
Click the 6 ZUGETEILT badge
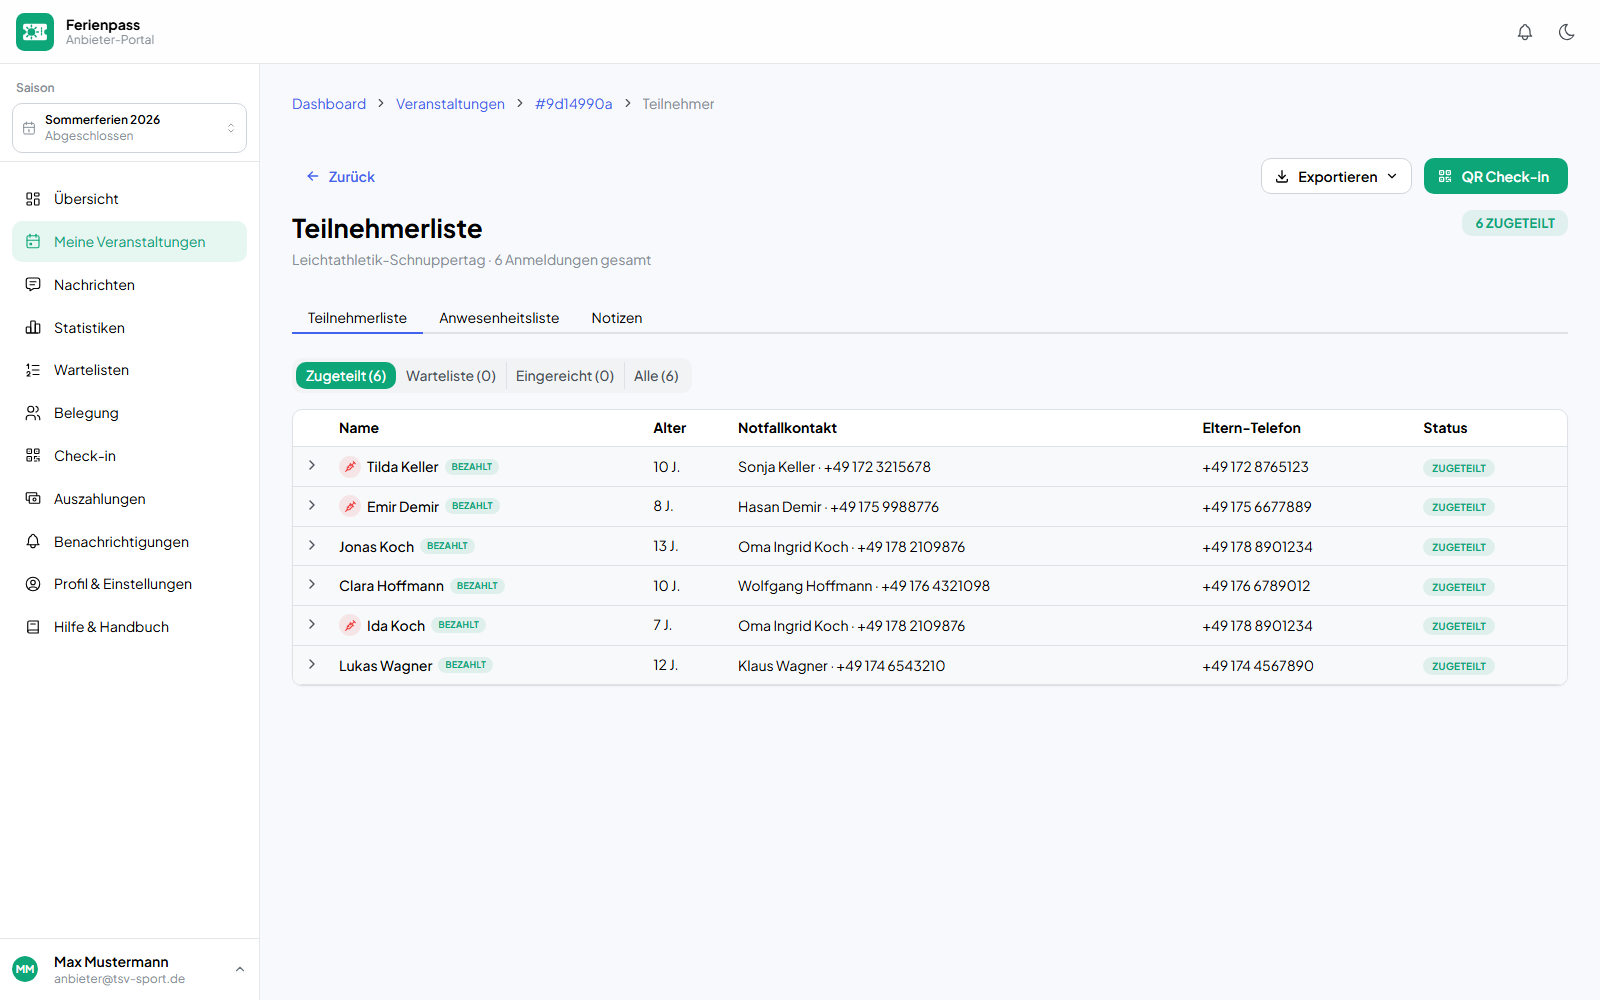pos(1515,223)
